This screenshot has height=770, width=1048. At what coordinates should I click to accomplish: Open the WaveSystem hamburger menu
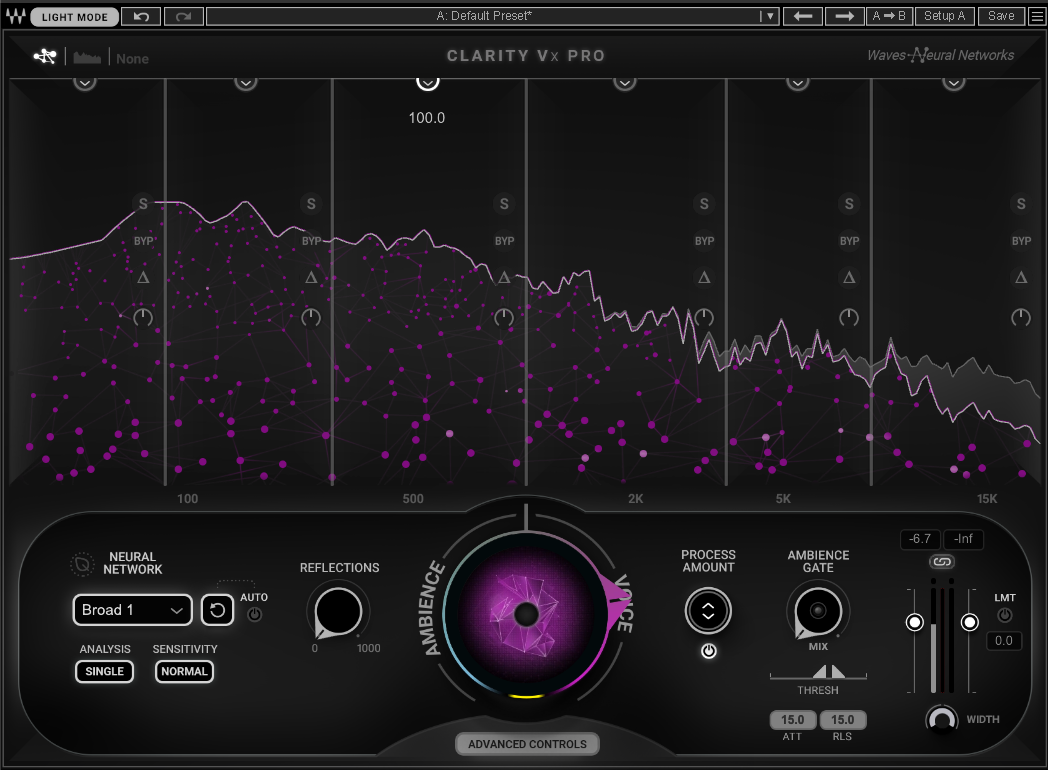point(1037,16)
